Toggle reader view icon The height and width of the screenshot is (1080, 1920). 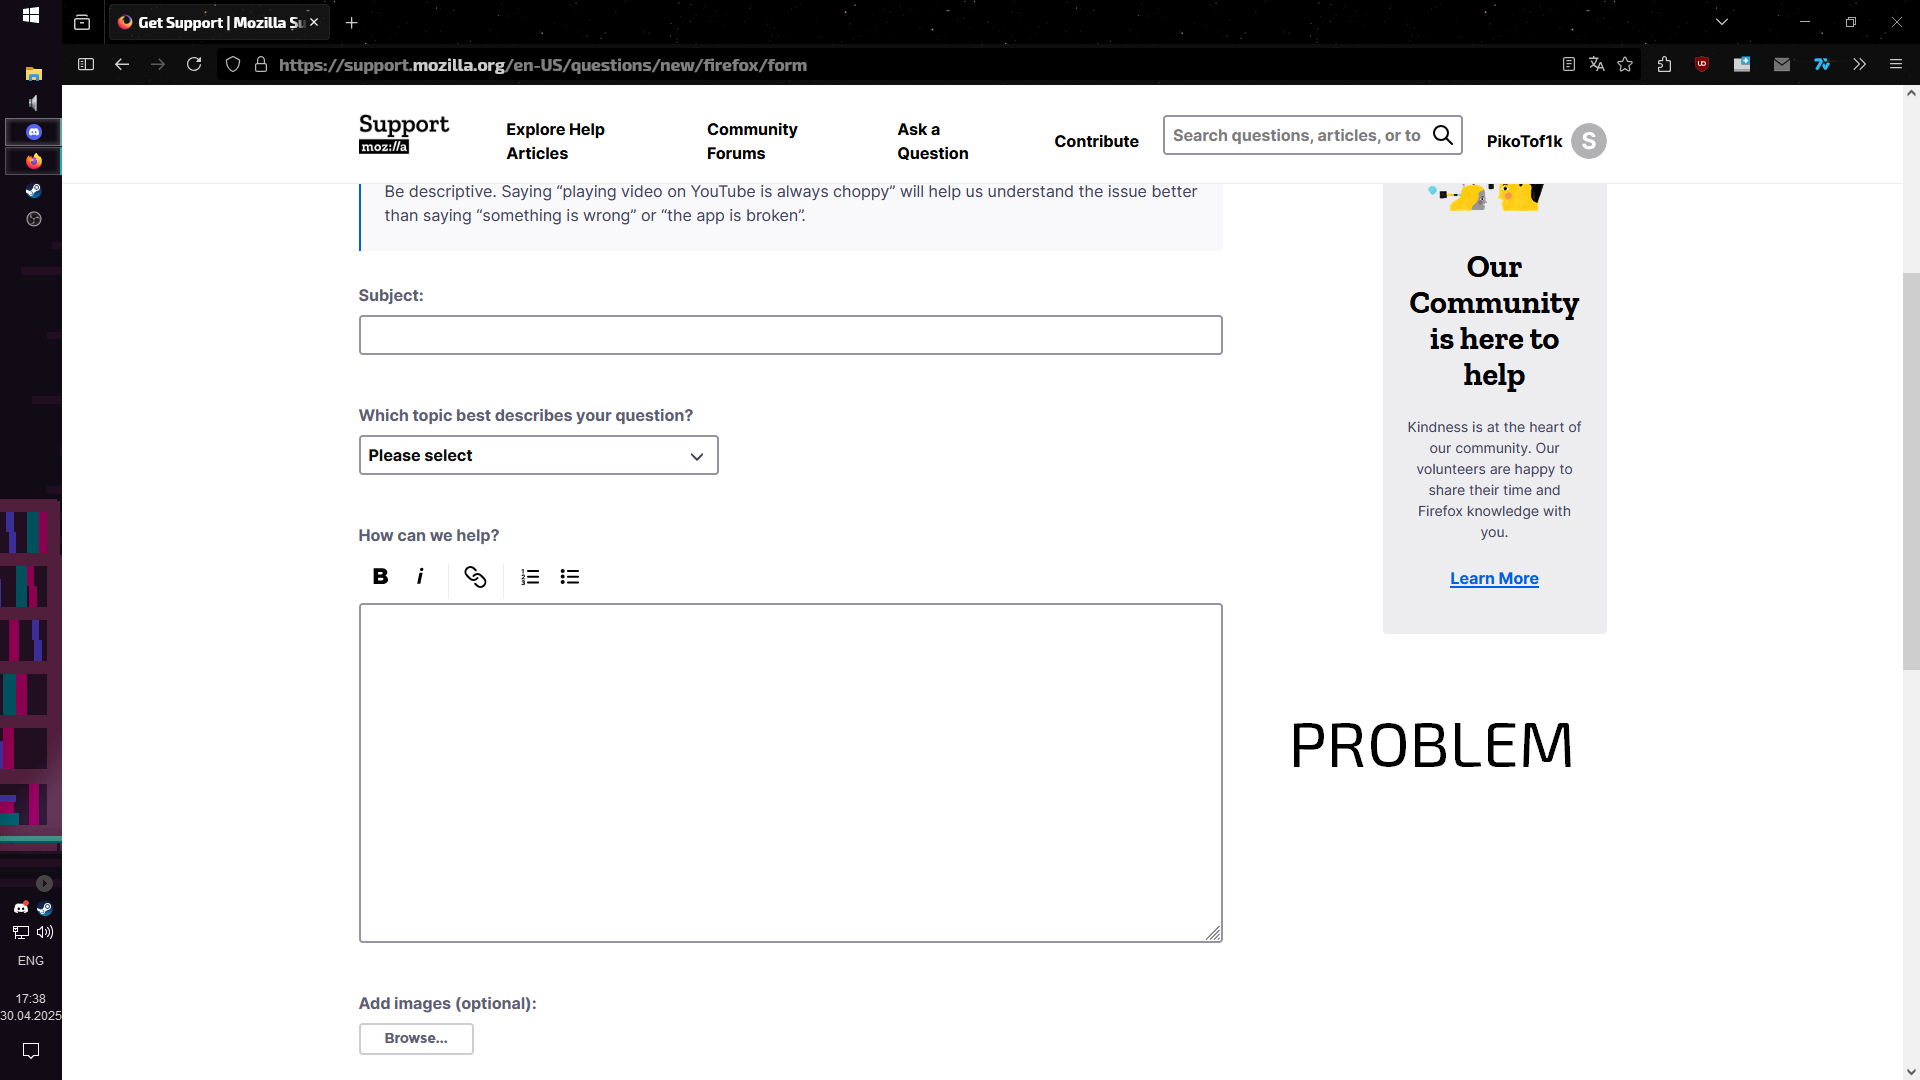[x=1568, y=65]
